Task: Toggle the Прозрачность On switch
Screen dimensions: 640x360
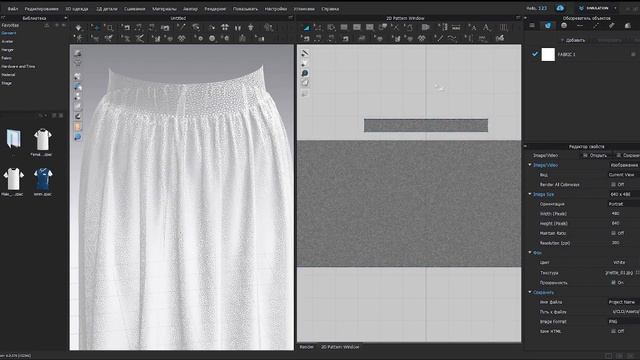Action: [x=614, y=282]
